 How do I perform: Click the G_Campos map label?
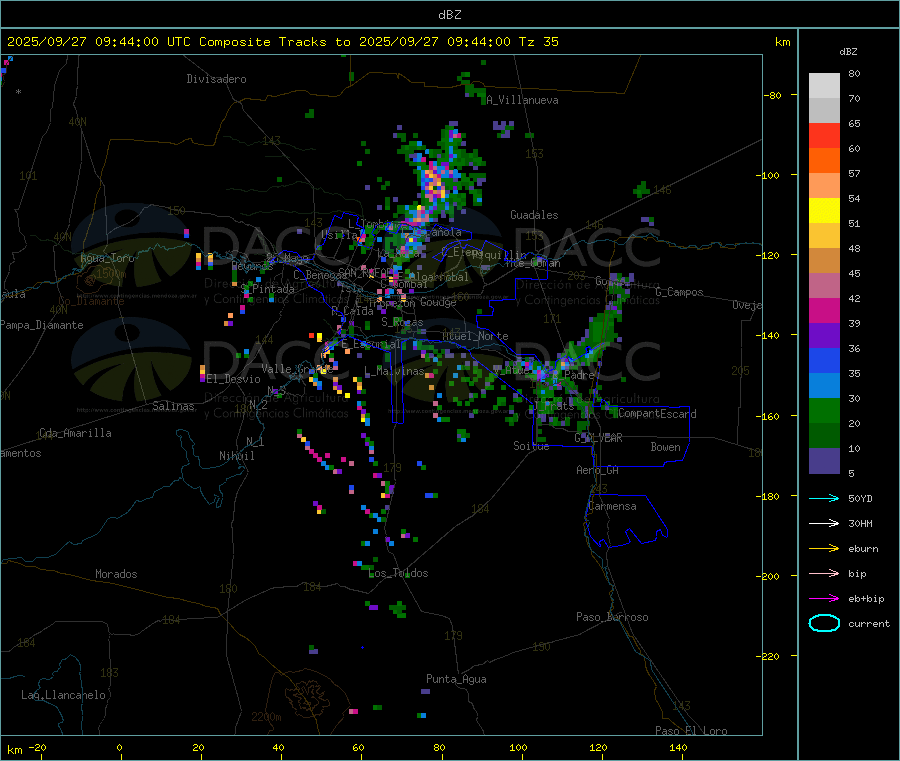(x=679, y=292)
